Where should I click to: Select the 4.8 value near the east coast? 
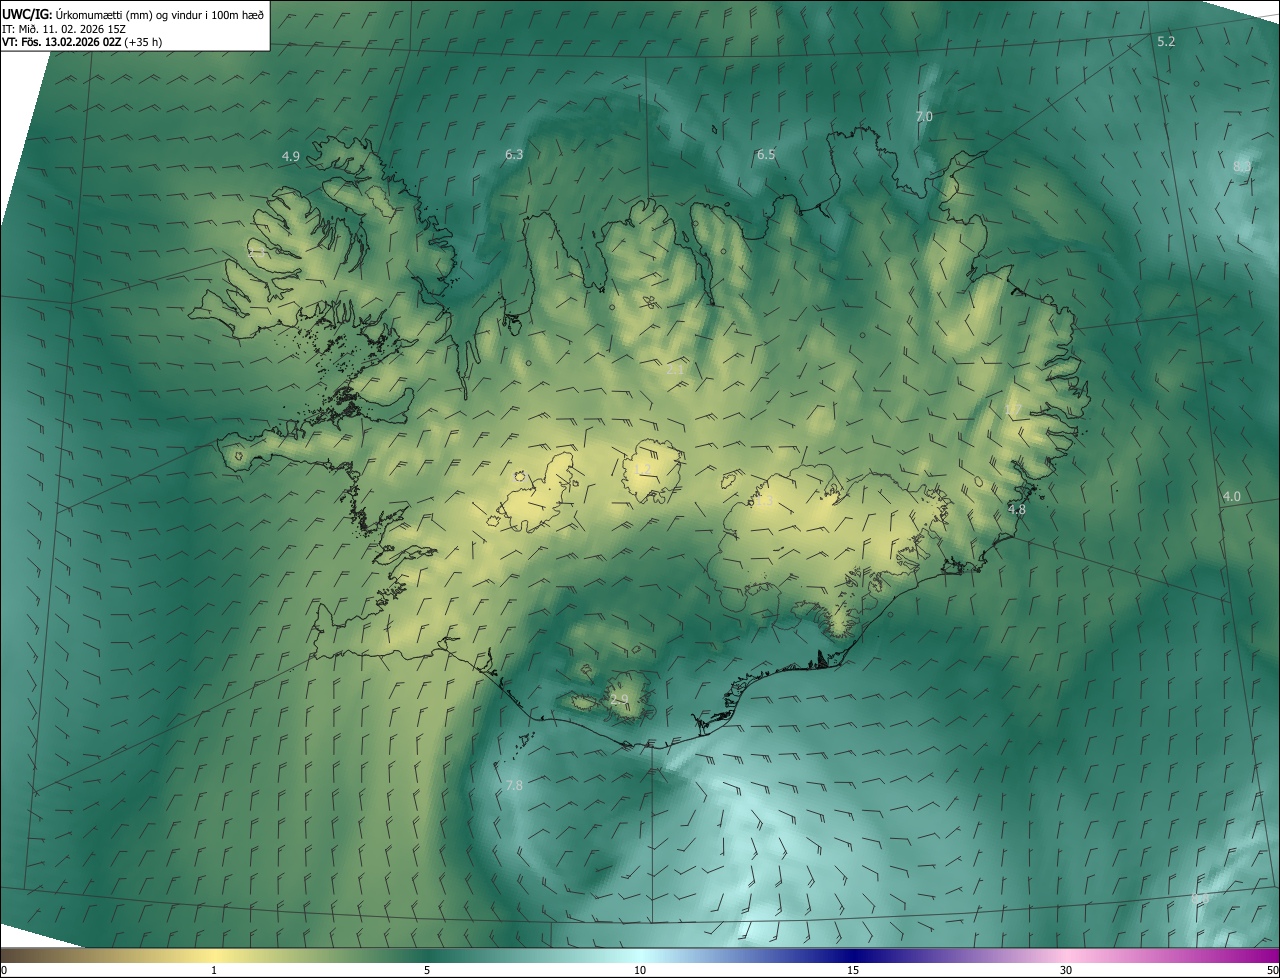(1017, 509)
